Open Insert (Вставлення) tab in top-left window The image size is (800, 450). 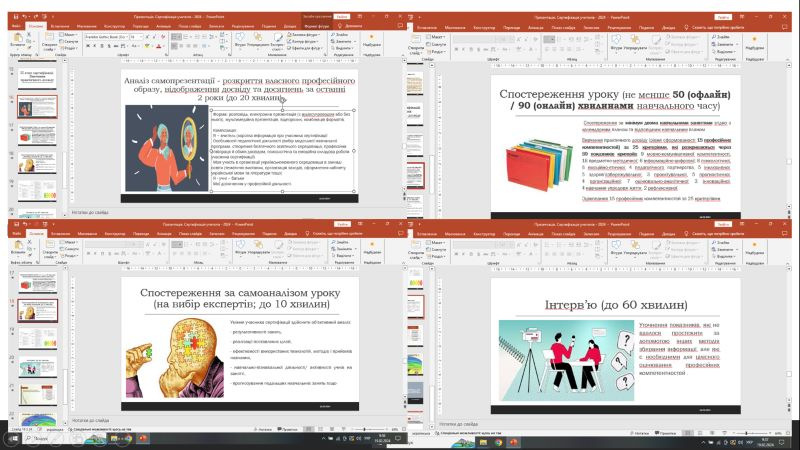pyautogui.click(x=60, y=26)
